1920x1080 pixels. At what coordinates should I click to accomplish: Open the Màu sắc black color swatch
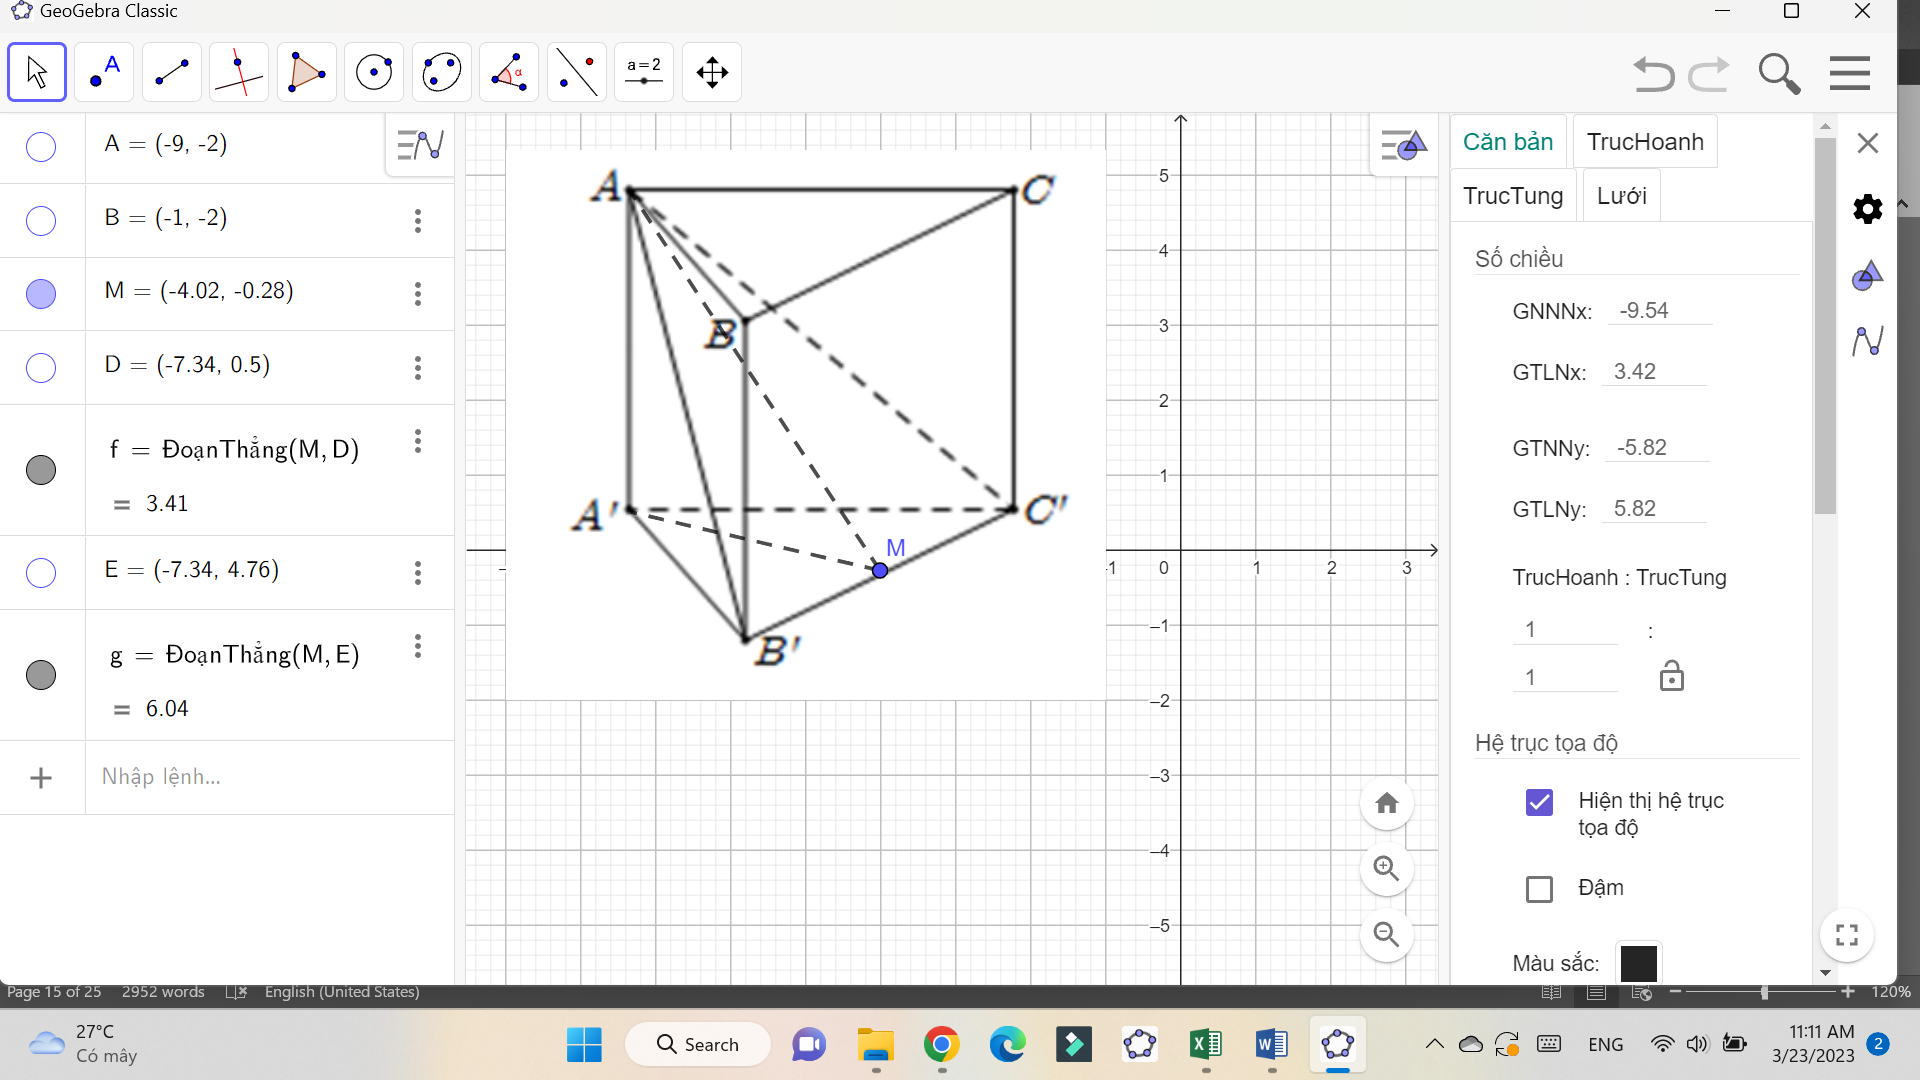pyautogui.click(x=1638, y=963)
